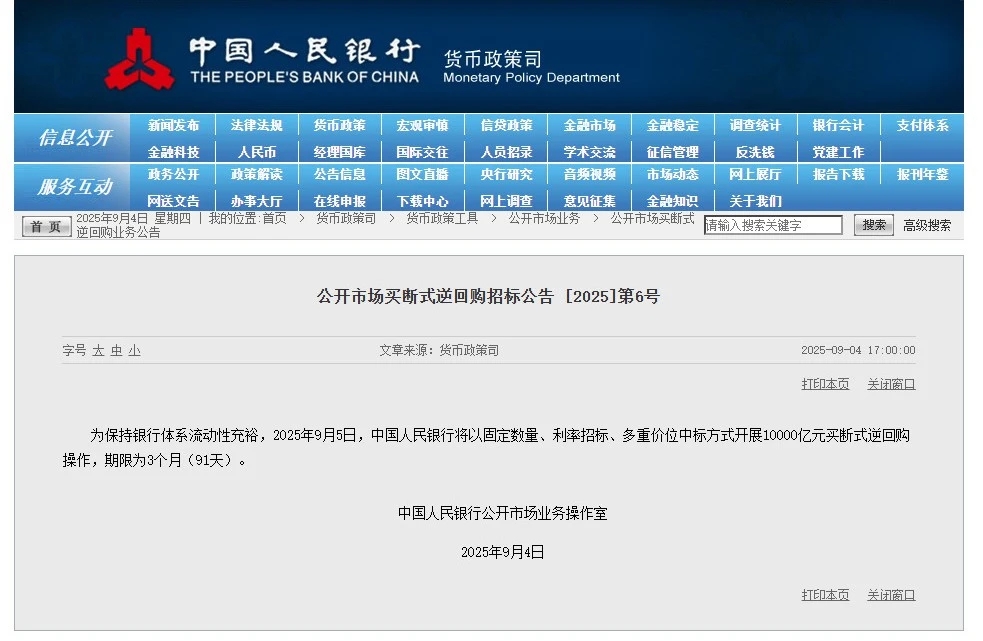The image size is (983, 641).
Task: Open the 货币政策 menu item
Action: [340, 125]
